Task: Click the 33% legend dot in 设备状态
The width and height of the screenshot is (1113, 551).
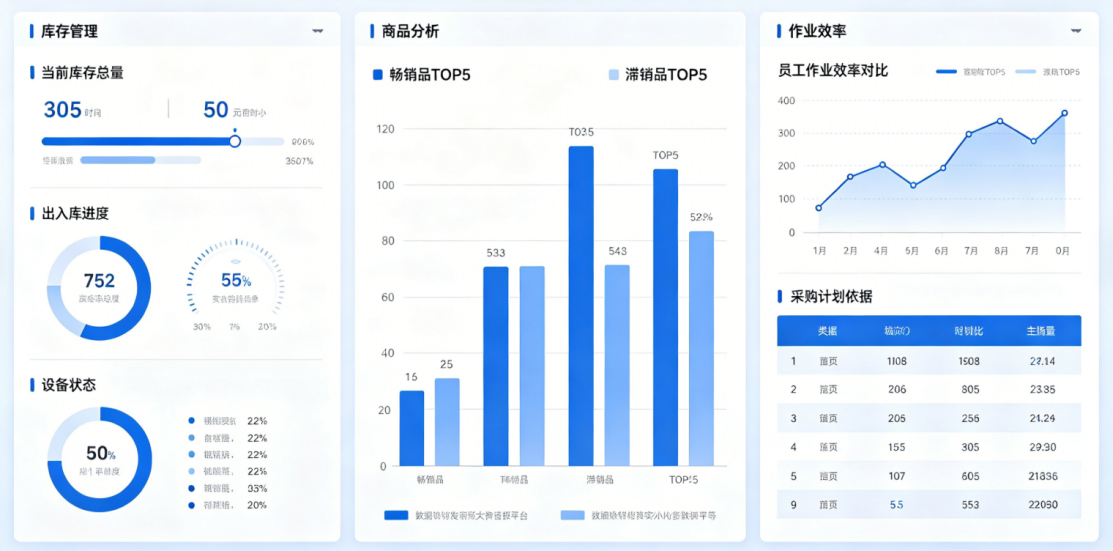Action: click(x=192, y=488)
